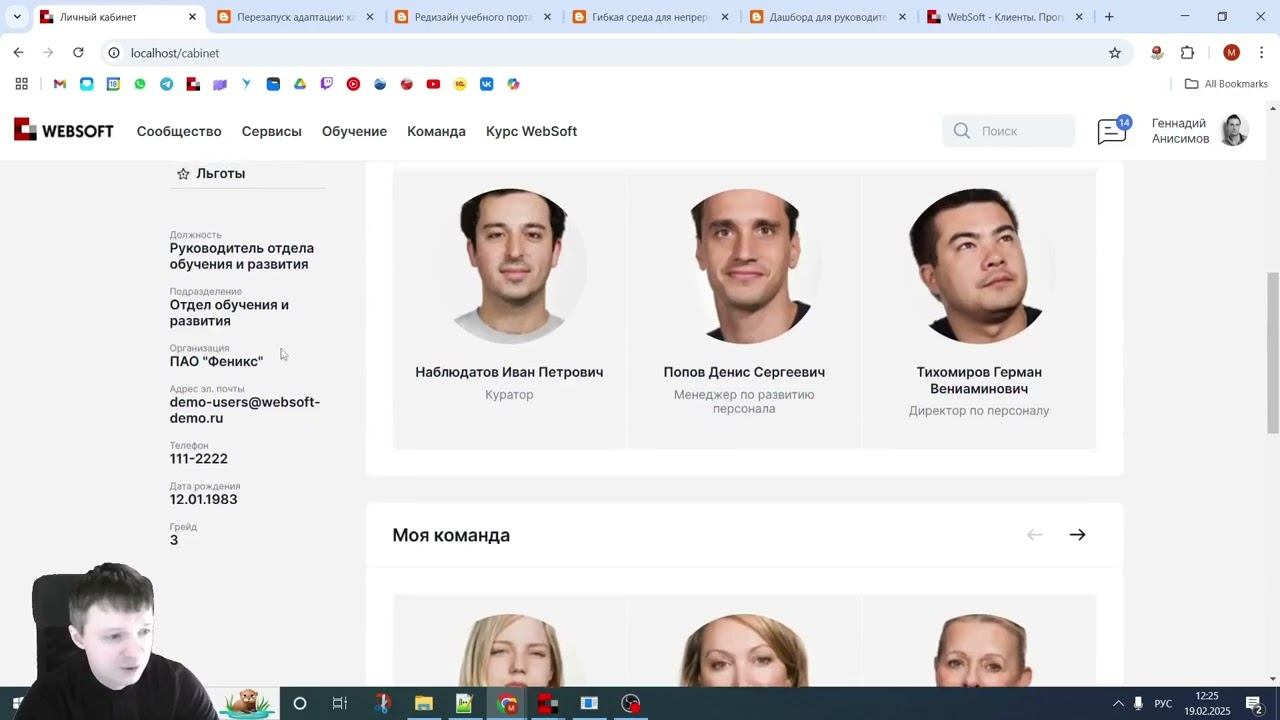Open the tab search dropdown
The width and height of the screenshot is (1280, 720).
coord(17,17)
